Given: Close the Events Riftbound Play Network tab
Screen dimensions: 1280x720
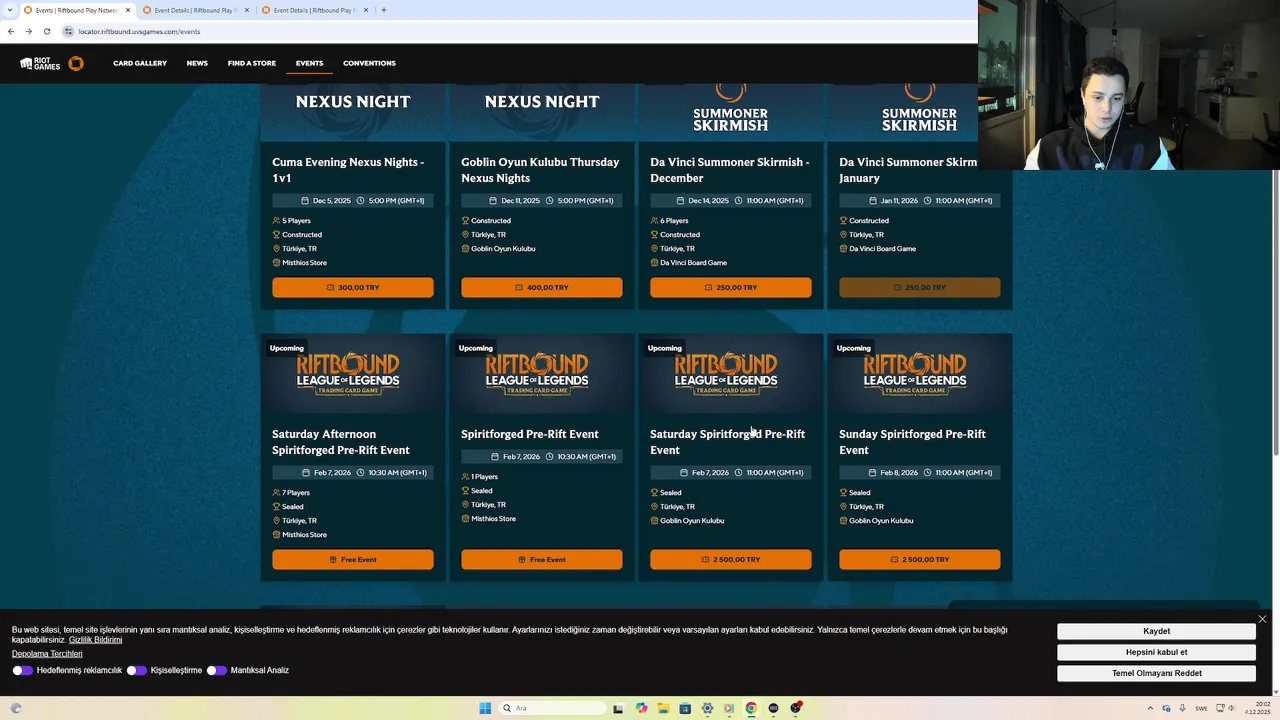Looking at the screenshot, I should point(128,10).
